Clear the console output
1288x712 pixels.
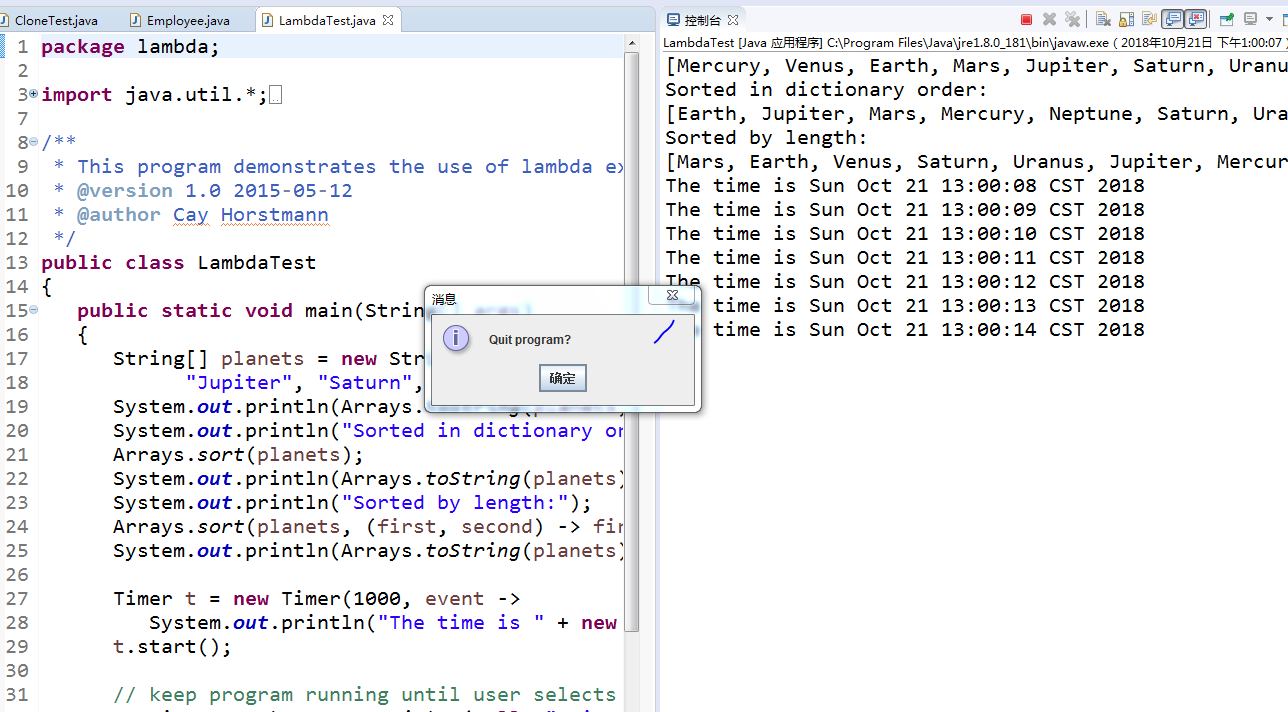tap(1103, 19)
